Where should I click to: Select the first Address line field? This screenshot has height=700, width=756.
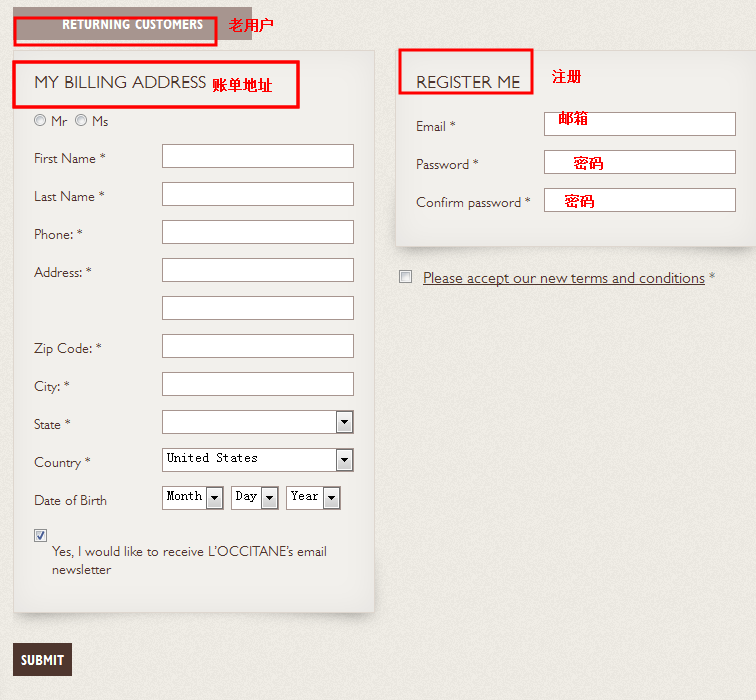[257, 270]
